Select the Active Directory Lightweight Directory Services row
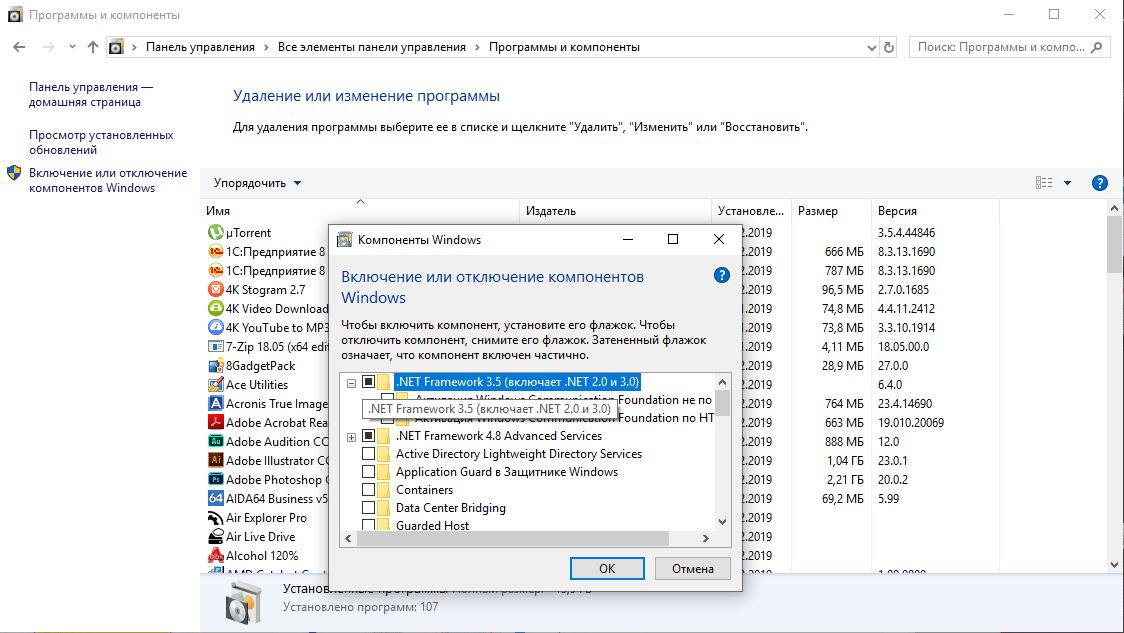1124x633 pixels. click(x=519, y=454)
